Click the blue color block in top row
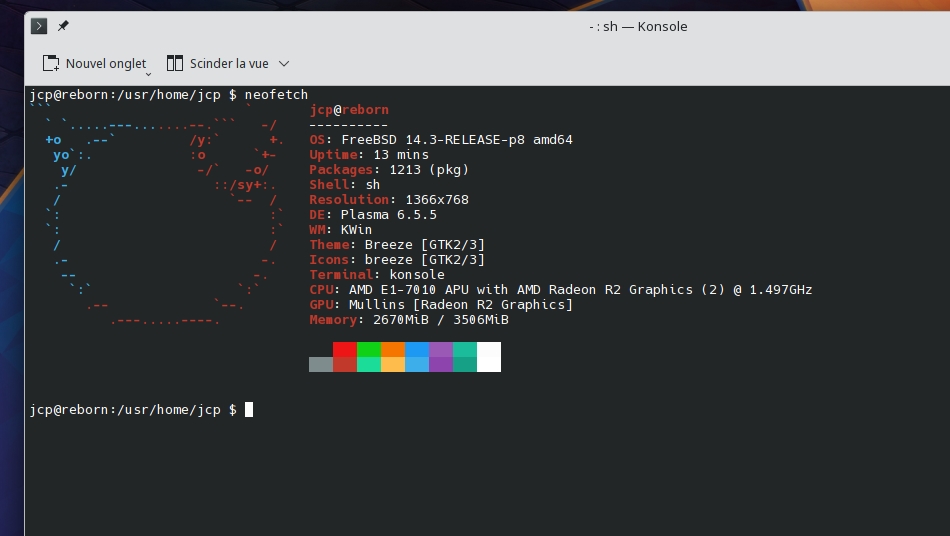The image size is (950, 536). [x=417, y=349]
